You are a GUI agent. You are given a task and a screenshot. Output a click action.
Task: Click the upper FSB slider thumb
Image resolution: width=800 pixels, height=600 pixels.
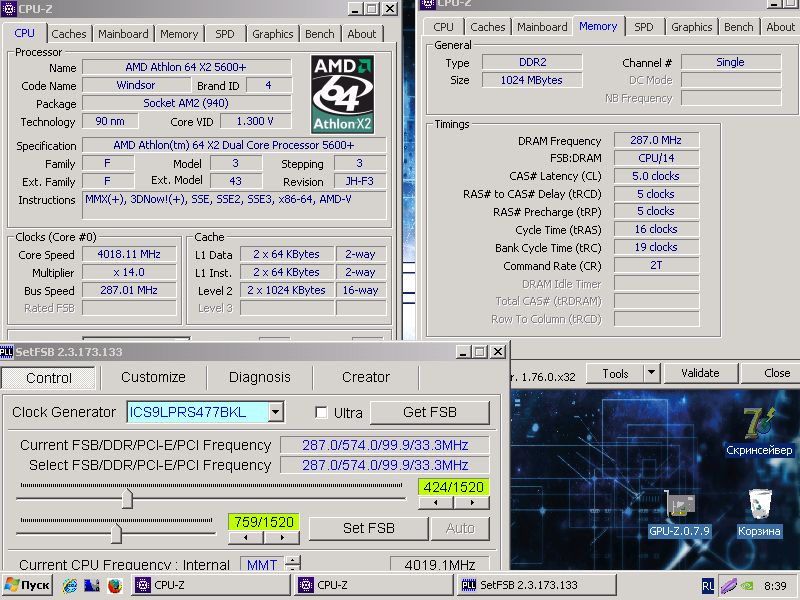127,498
